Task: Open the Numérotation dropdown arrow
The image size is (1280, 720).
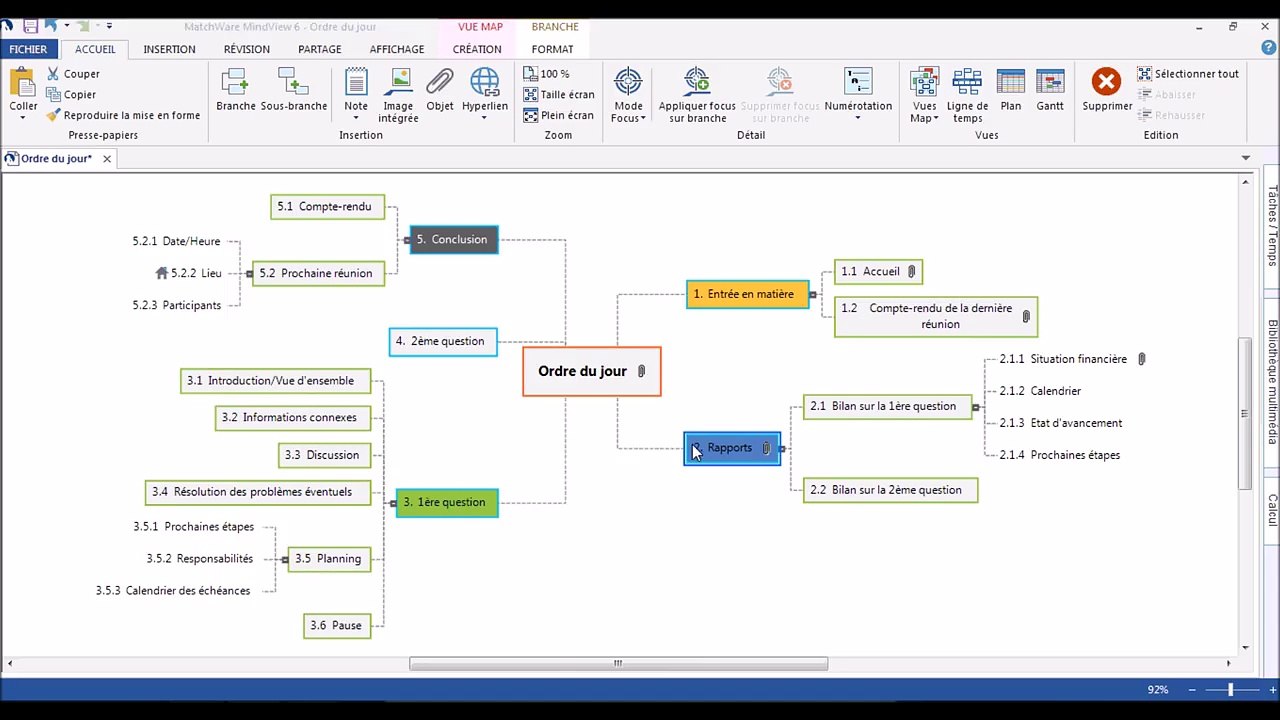Action: tap(858, 118)
